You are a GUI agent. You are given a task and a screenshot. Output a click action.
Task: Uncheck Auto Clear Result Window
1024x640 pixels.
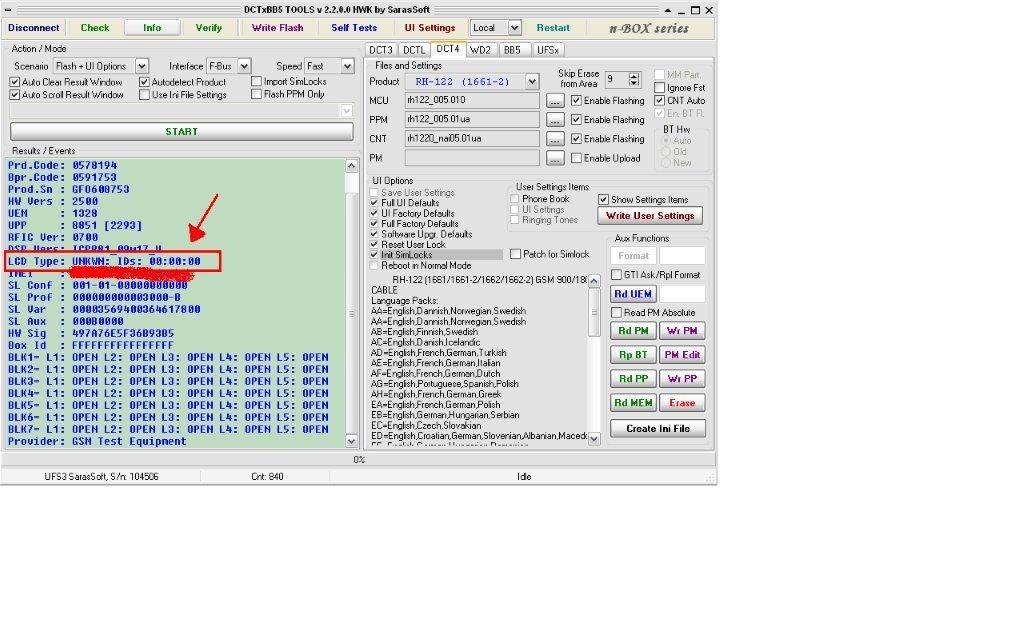(15, 82)
